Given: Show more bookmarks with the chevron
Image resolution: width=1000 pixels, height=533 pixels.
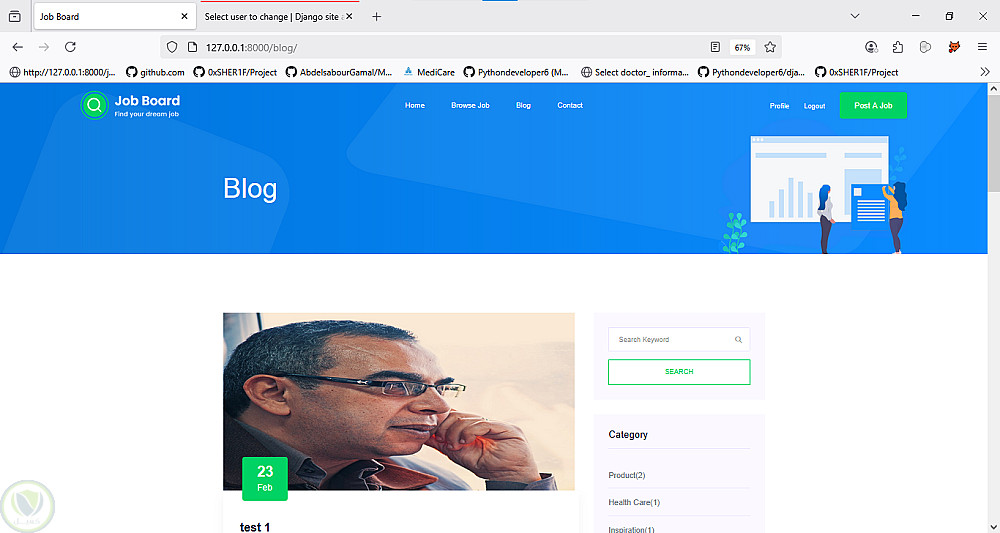Looking at the screenshot, I should tap(985, 72).
